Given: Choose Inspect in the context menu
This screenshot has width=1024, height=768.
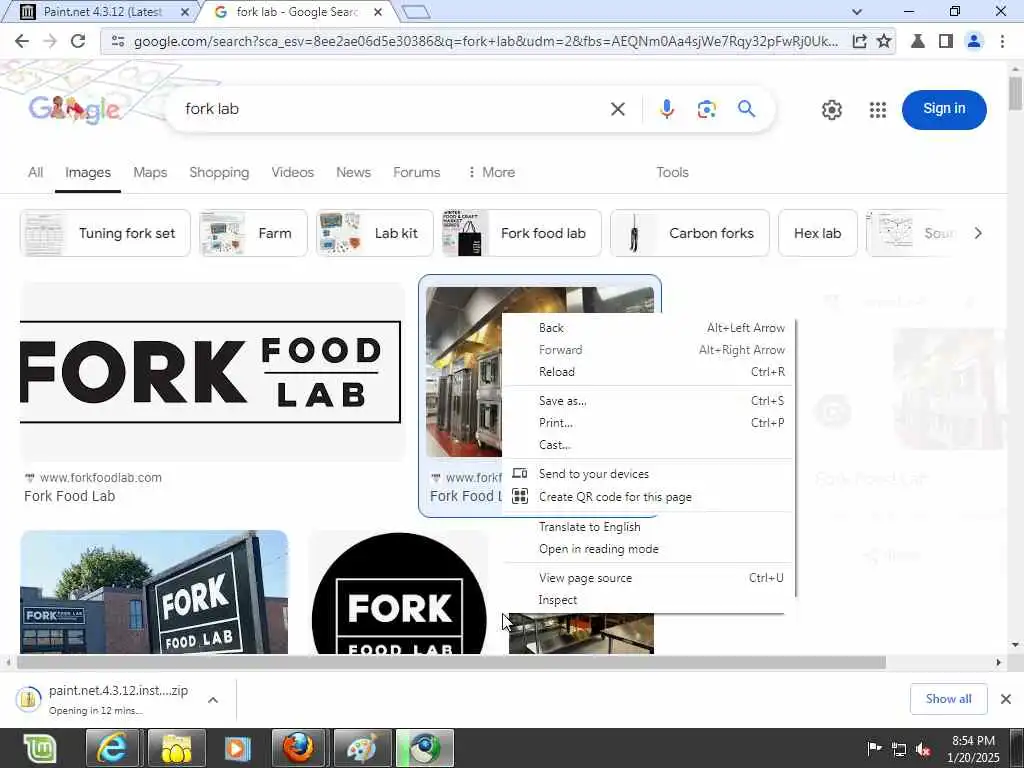Looking at the screenshot, I should point(649,600).
